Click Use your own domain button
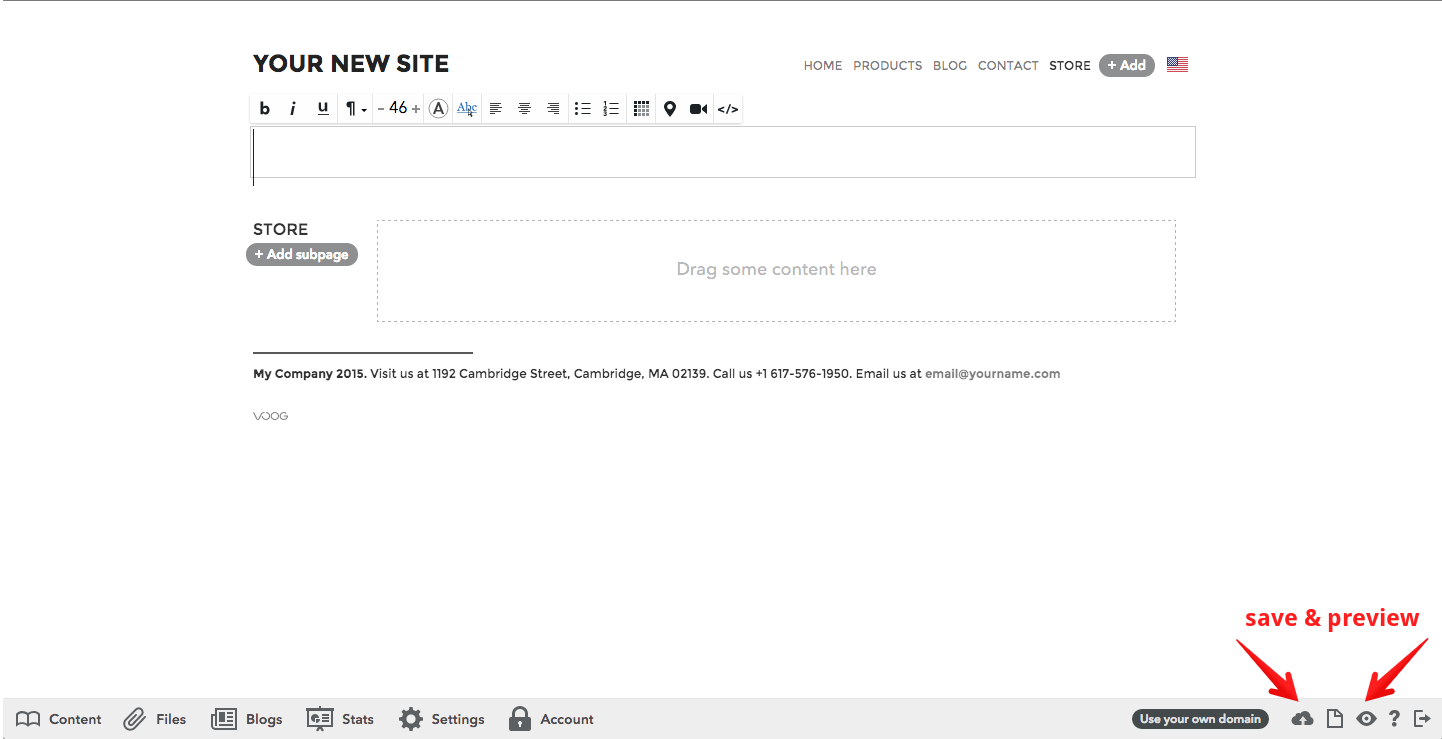 [1200, 719]
